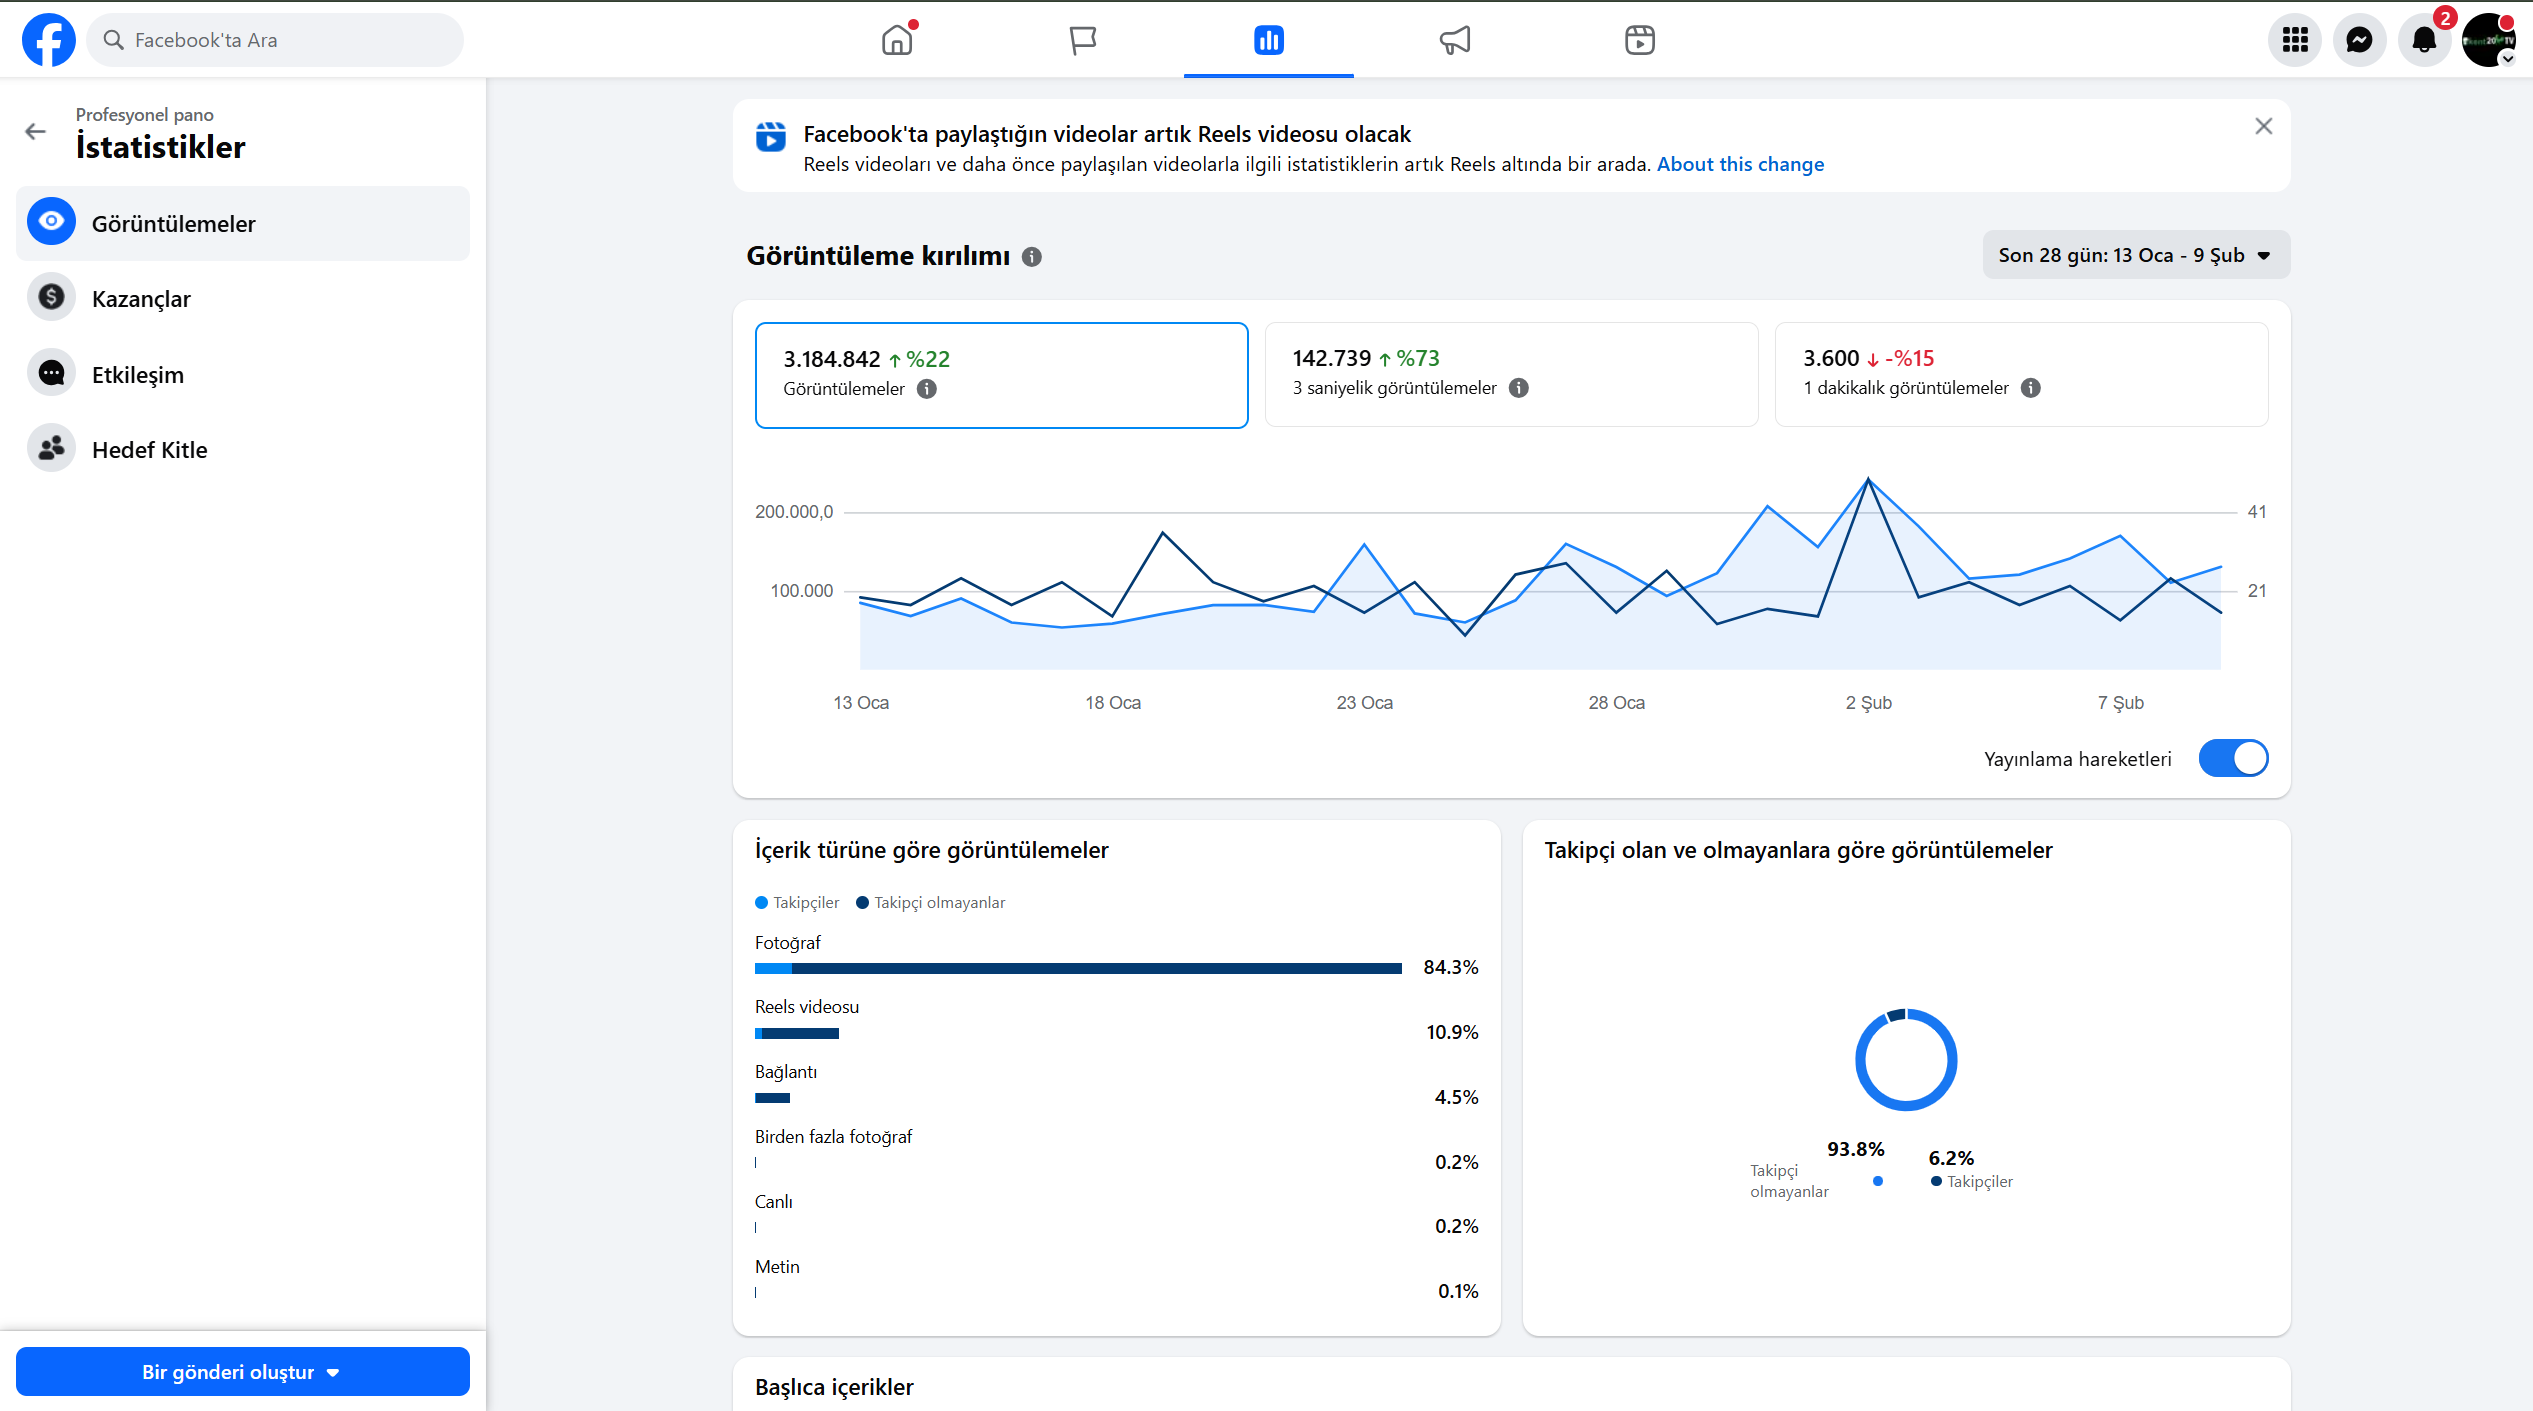Expand the Bir gönderi oluştur dropdown

click(x=242, y=1372)
